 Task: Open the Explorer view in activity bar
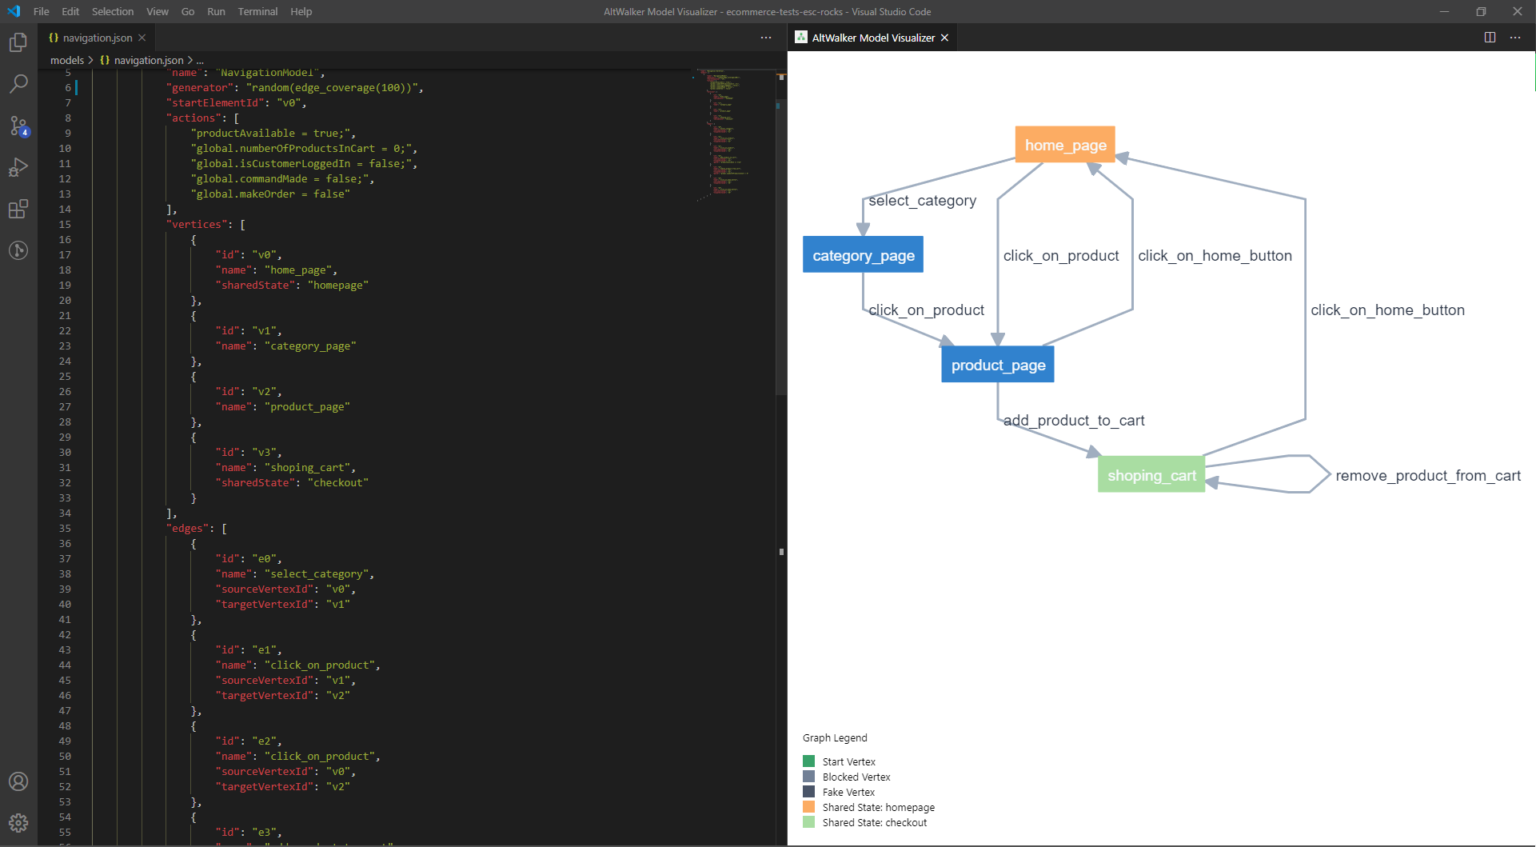[x=18, y=42]
